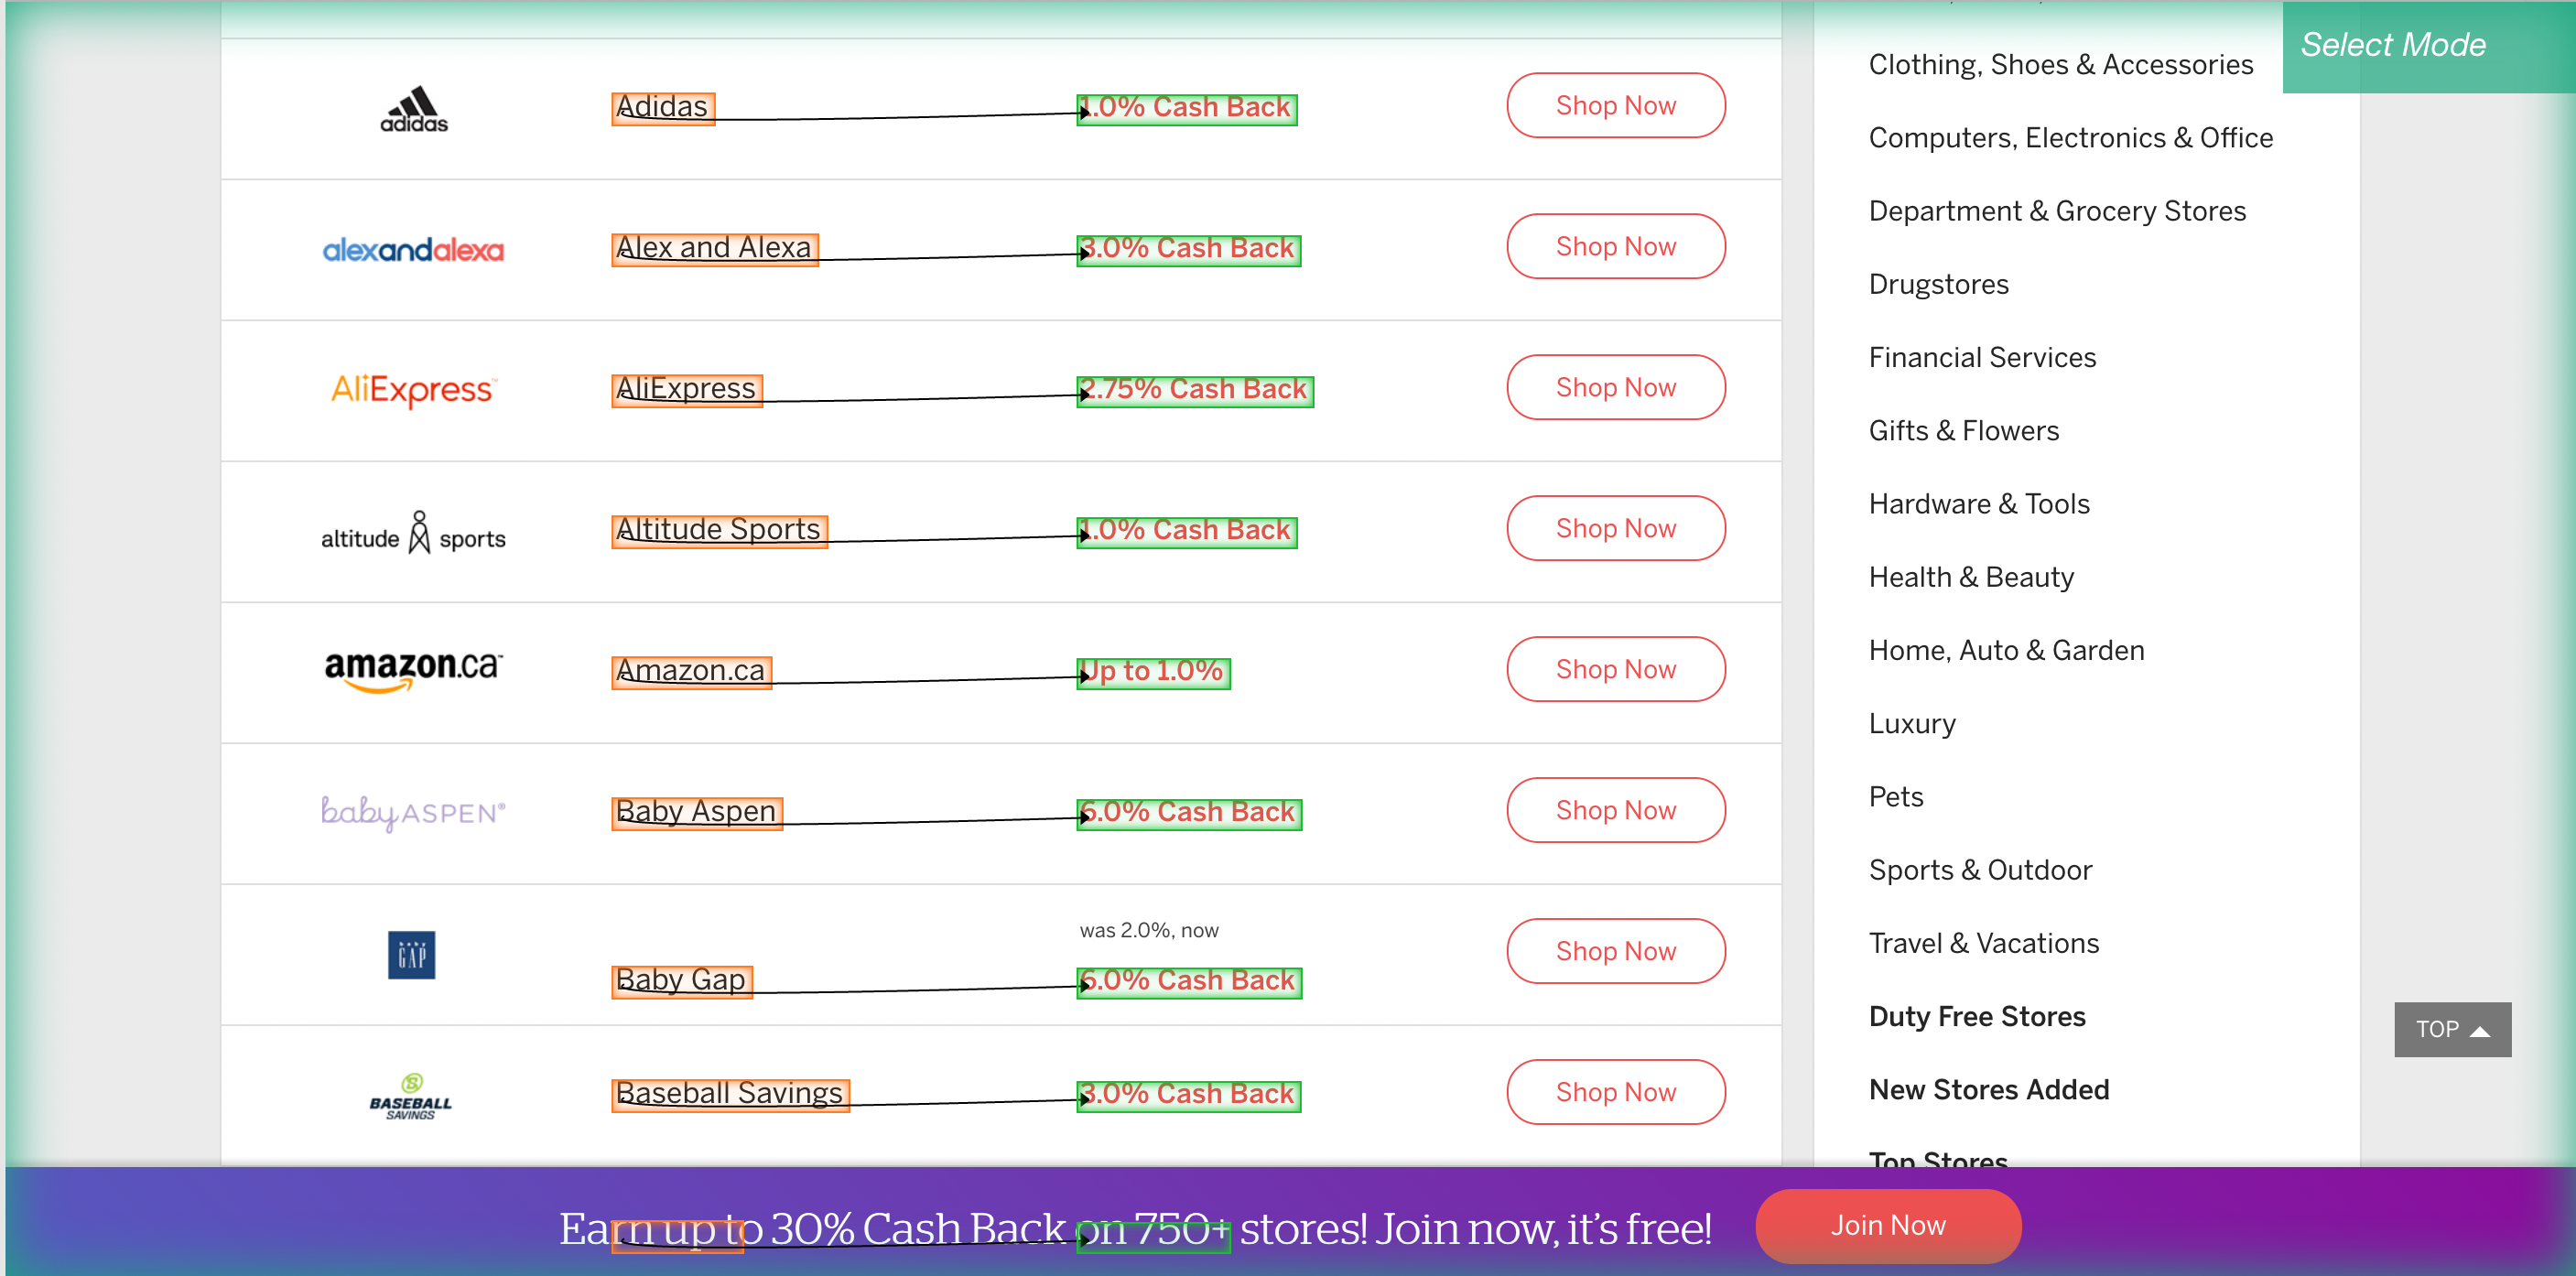Click the Baby Gap logo icon
The width and height of the screenshot is (2576, 1276).
pyautogui.click(x=411, y=951)
